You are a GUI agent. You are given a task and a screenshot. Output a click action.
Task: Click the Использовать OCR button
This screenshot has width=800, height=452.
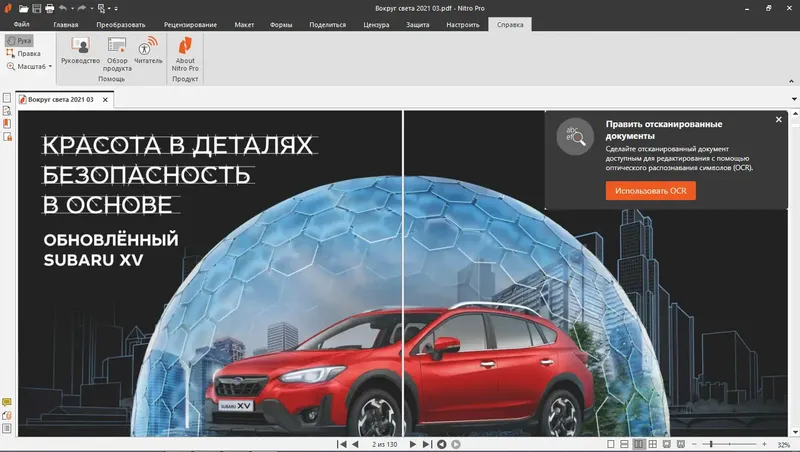(x=651, y=191)
